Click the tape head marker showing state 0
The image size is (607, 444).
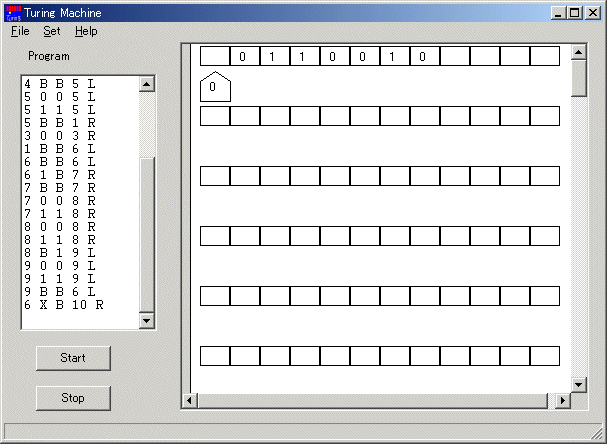[x=215, y=87]
